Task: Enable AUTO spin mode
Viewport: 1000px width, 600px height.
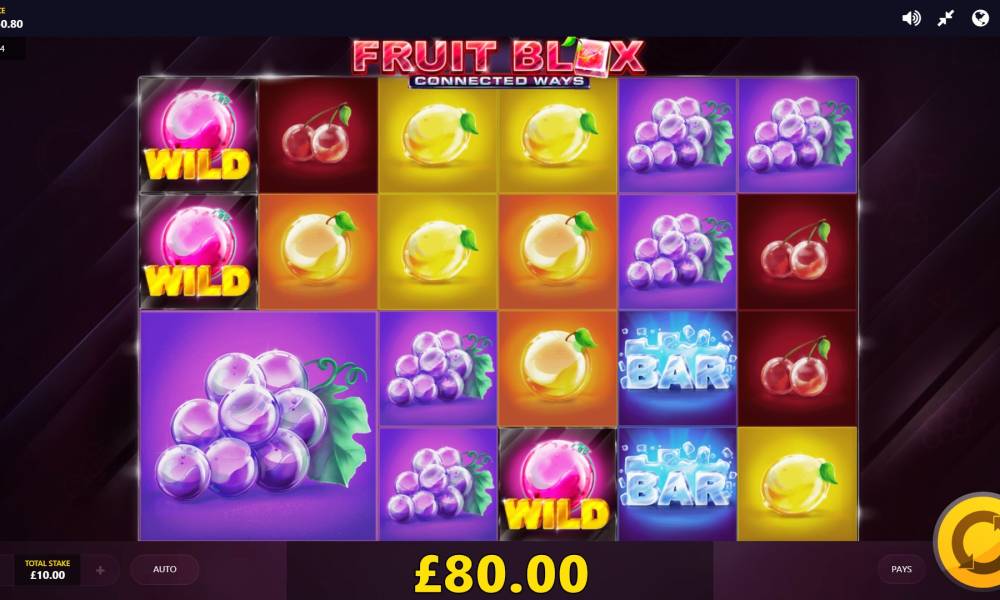Action: (165, 569)
